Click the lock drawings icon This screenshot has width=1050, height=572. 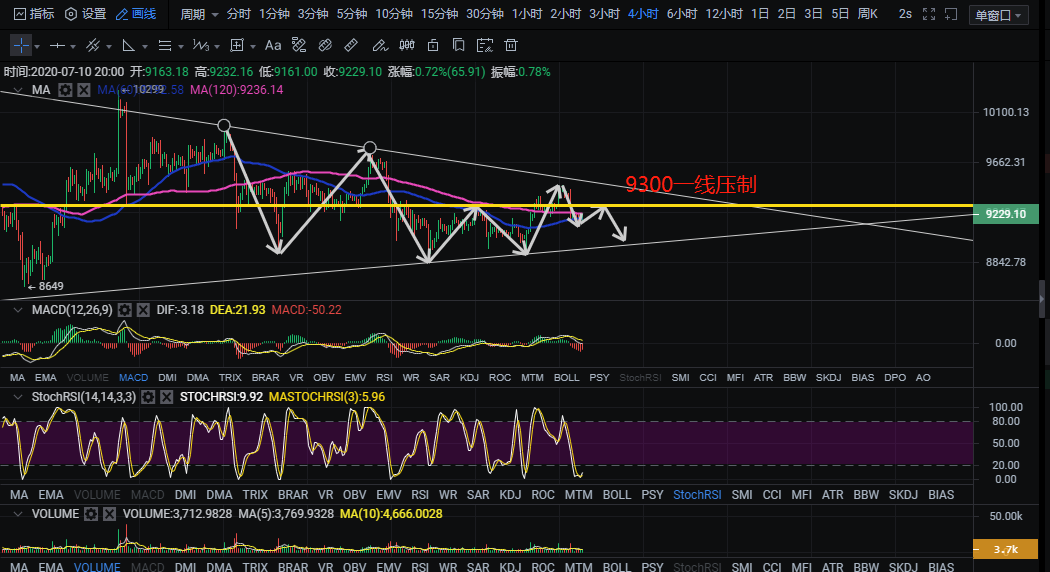click(x=432, y=45)
